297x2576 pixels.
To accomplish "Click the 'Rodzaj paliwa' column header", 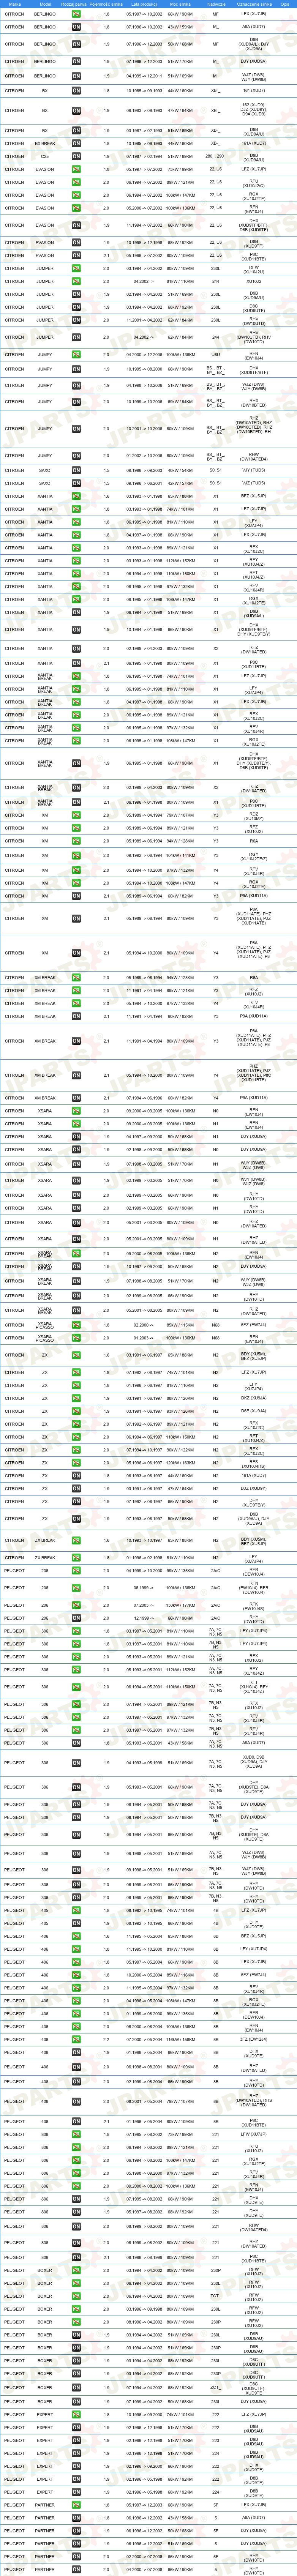I will [74, 4].
